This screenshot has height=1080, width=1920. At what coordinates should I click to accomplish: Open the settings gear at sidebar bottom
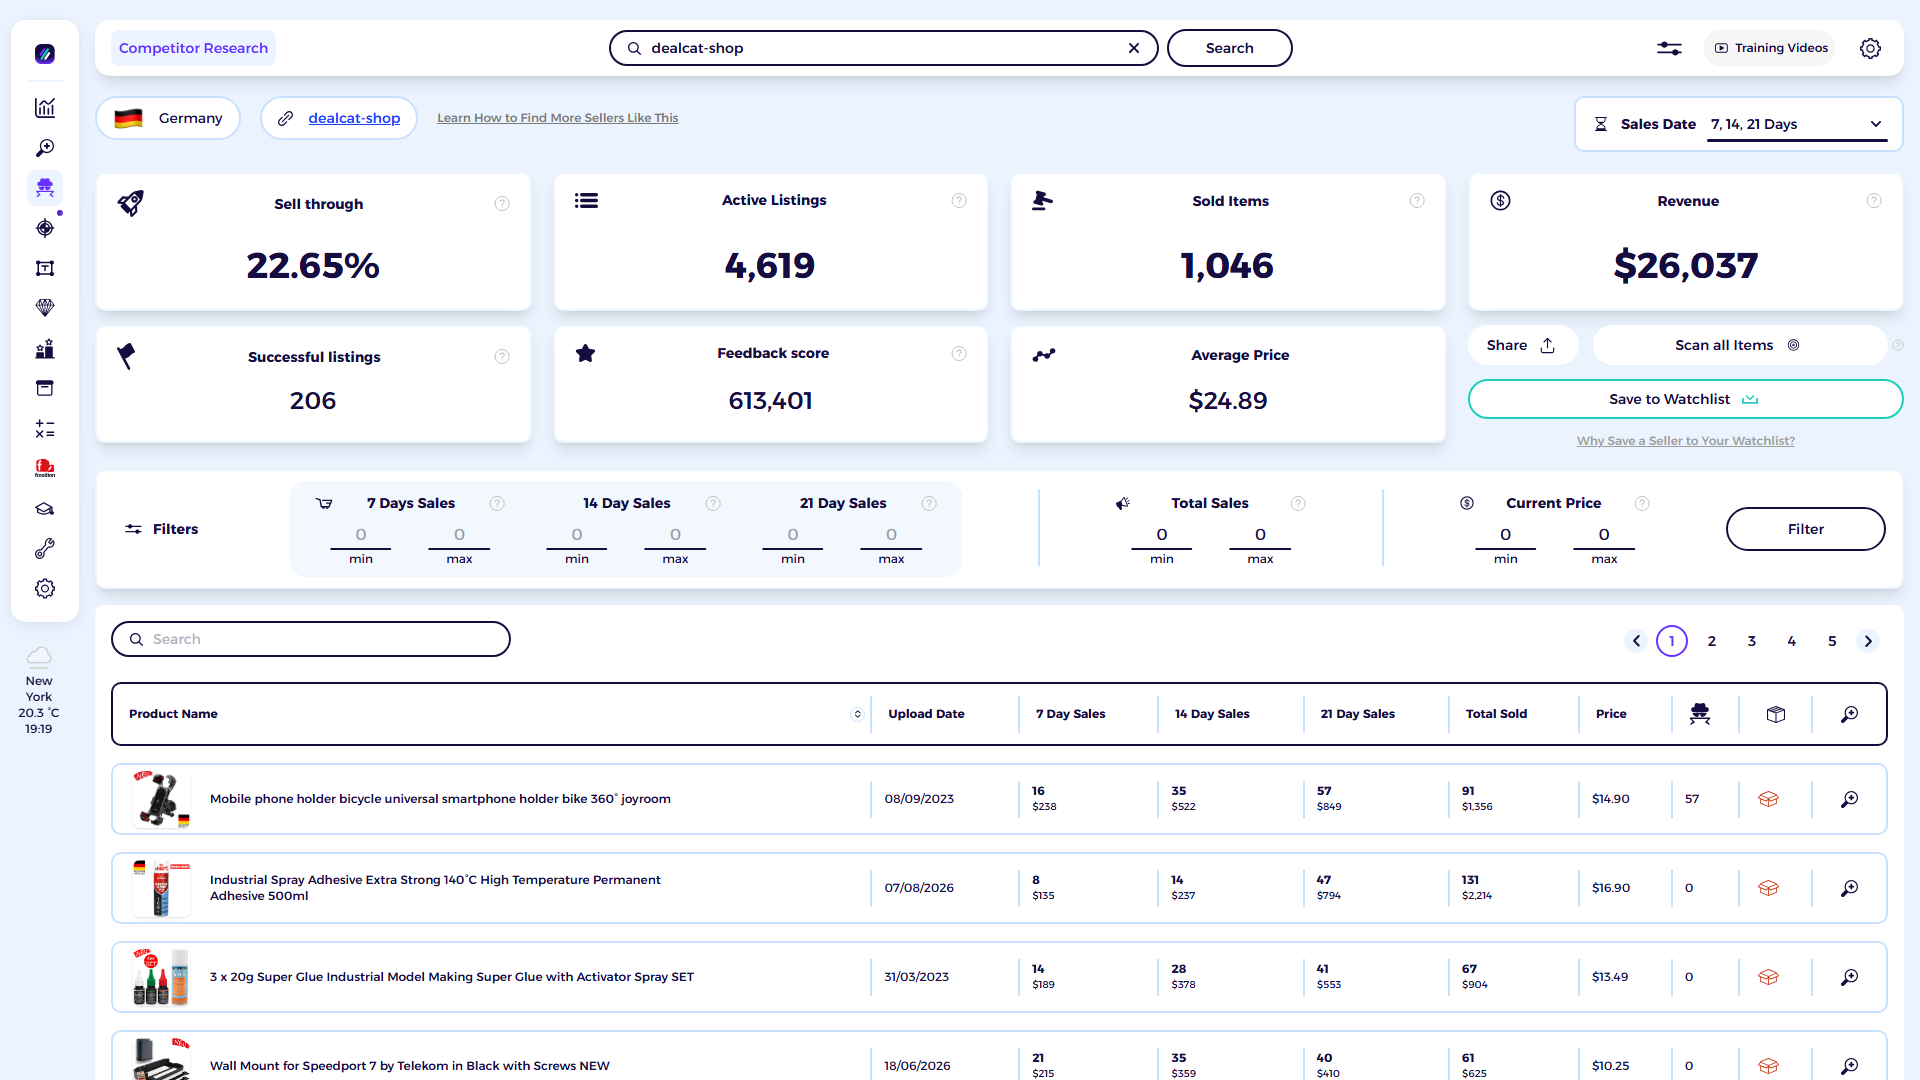[x=45, y=588]
